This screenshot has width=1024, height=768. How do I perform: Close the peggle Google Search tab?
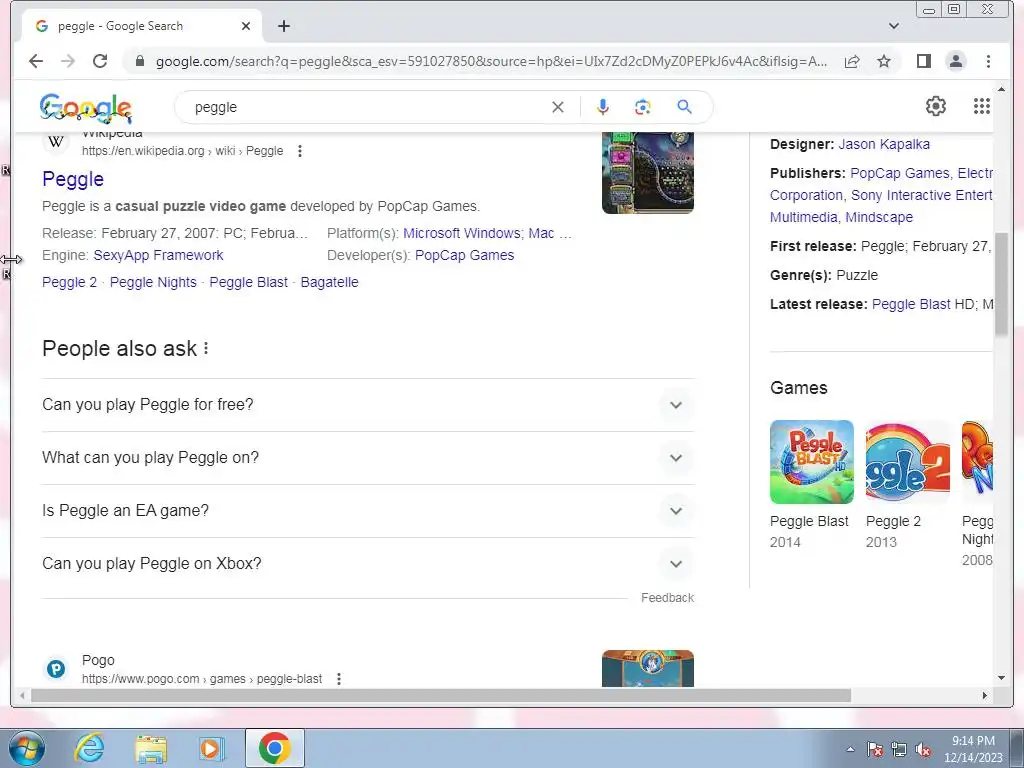246,26
